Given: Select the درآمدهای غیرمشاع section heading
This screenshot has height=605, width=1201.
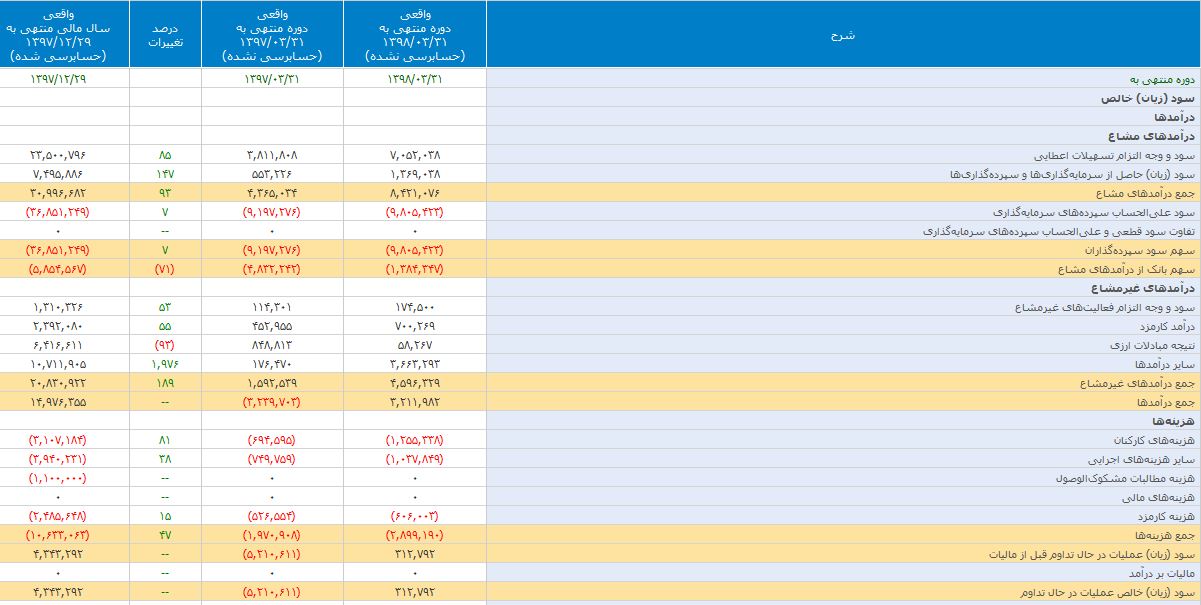Looking at the screenshot, I should coord(1150,288).
